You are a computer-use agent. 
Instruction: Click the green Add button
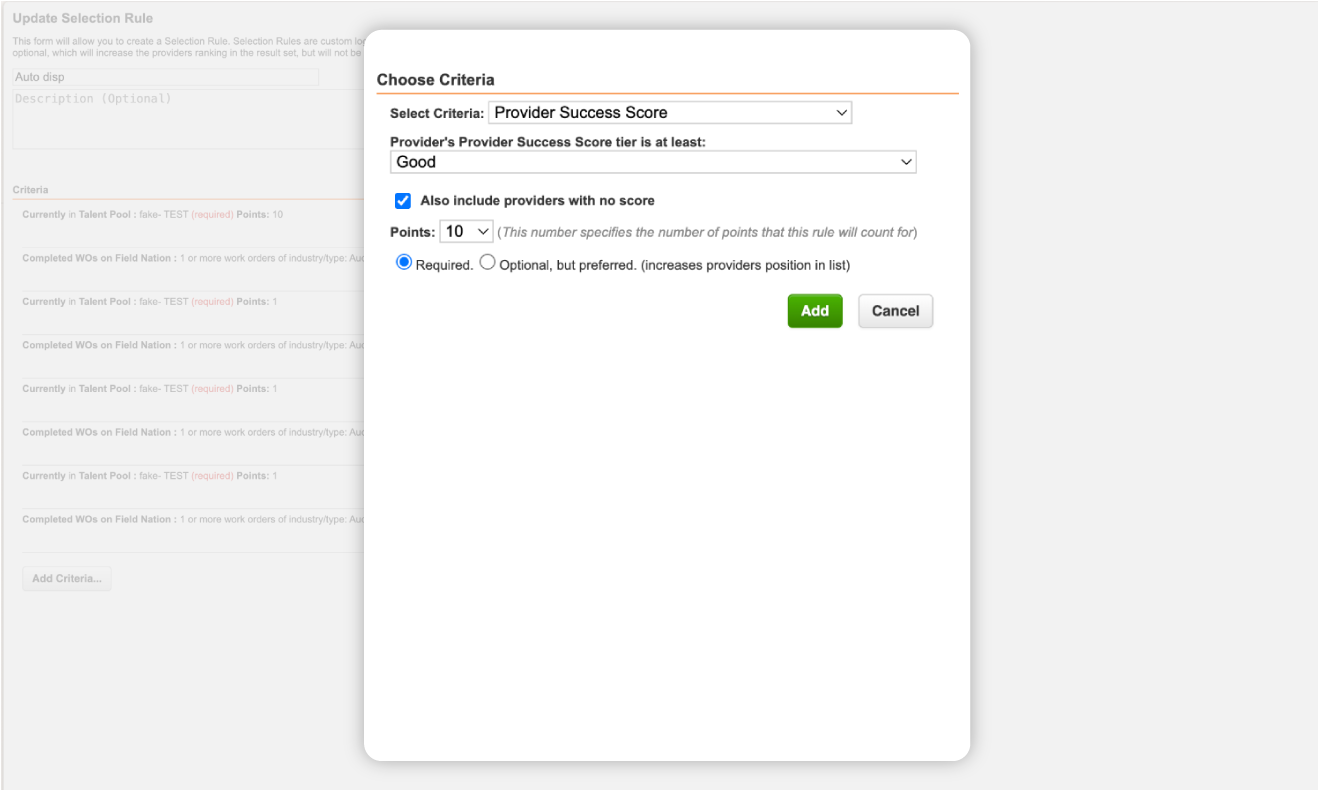click(x=814, y=311)
